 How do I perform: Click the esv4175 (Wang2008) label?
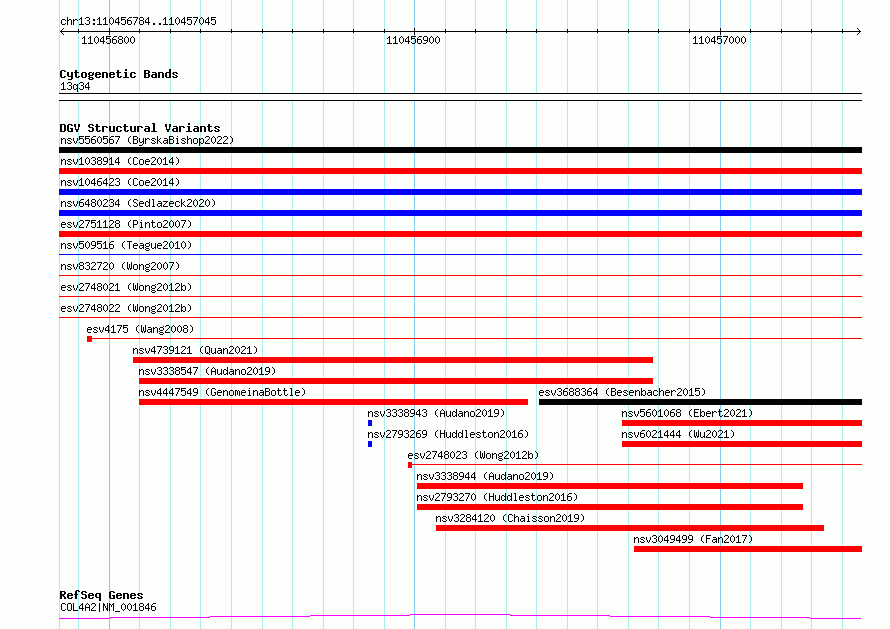tap(140, 329)
